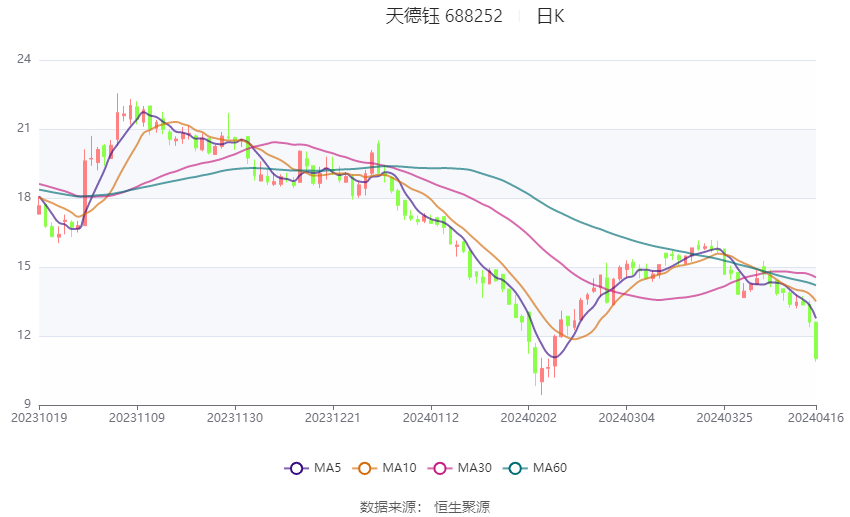Click the 20240202 date axis label
The image size is (850, 517).
[x=529, y=418]
